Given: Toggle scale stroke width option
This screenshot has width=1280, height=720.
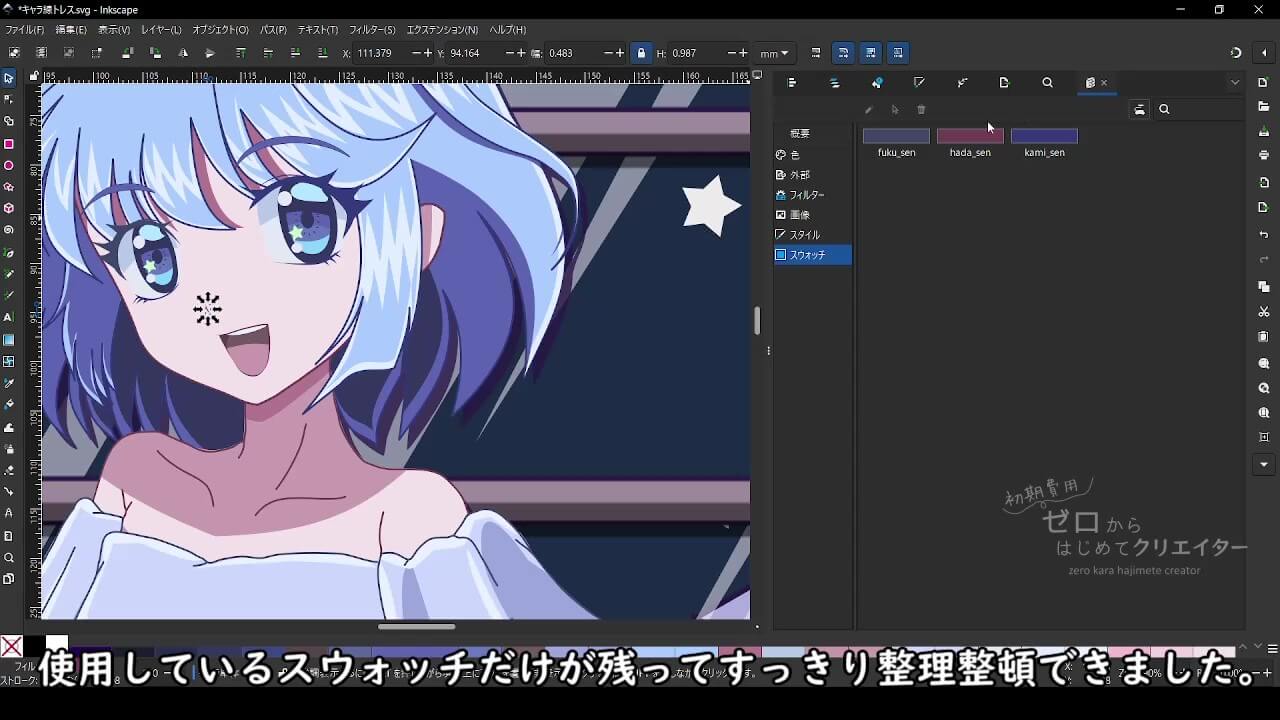Looking at the screenshot, I should click(x=816, y=53).
